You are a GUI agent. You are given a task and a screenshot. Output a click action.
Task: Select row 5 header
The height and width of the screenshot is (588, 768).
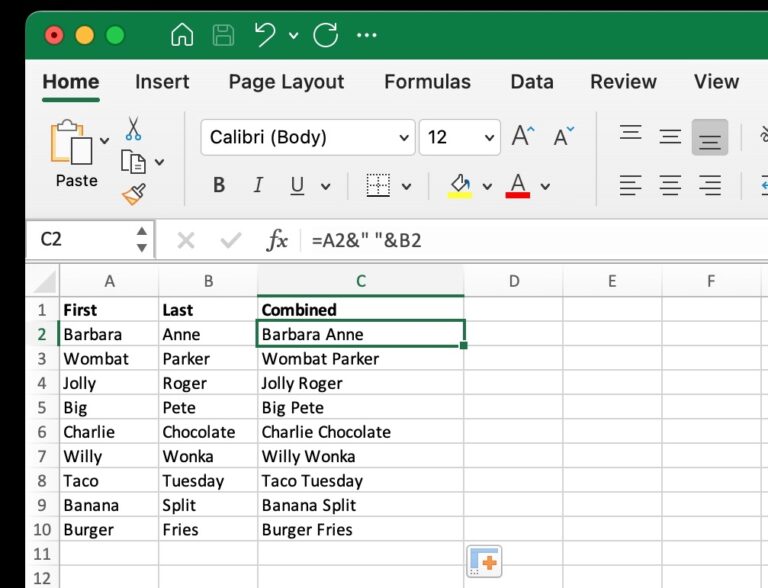click(x=42, y=407)
